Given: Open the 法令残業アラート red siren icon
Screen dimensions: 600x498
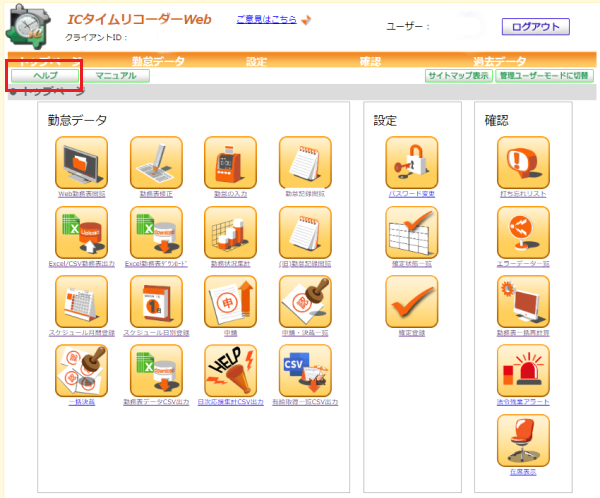Looking at the screenshot, I should pyautogui.click(x=523, y=371).
